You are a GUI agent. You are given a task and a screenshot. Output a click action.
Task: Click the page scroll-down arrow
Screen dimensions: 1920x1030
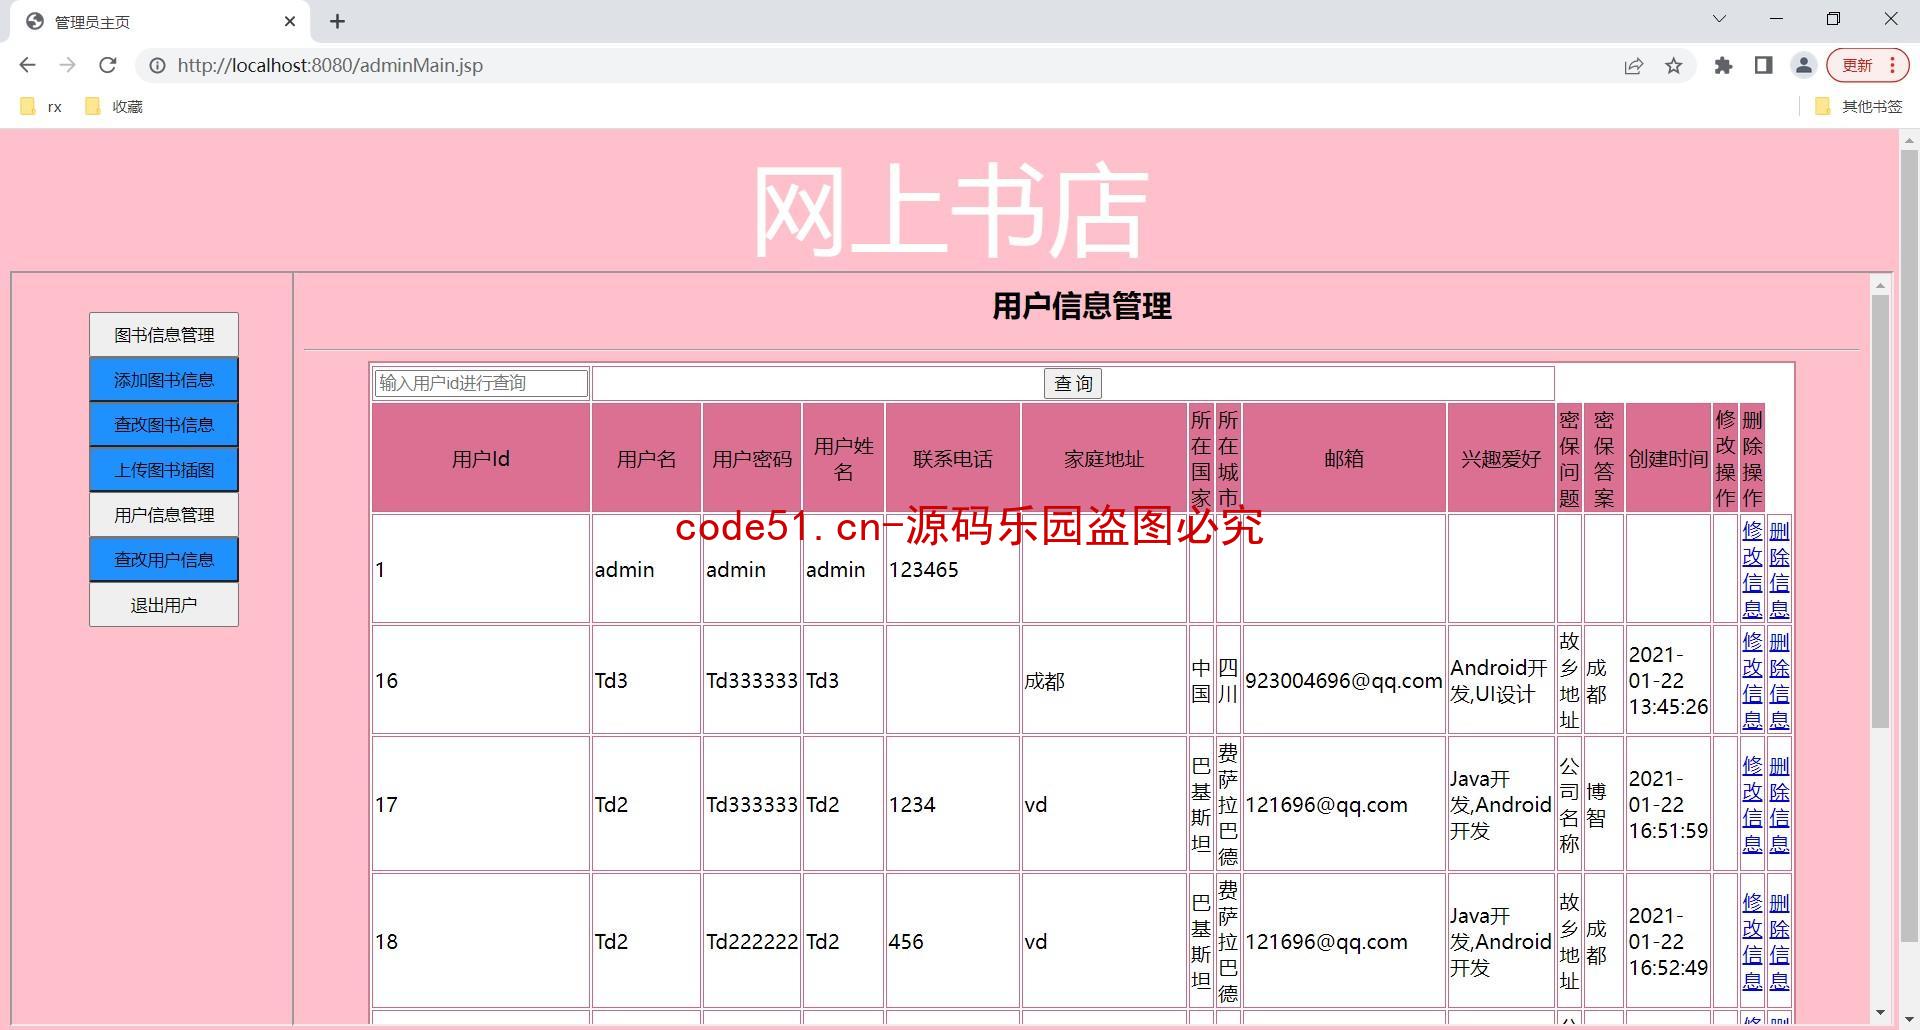point(1909,1019)
